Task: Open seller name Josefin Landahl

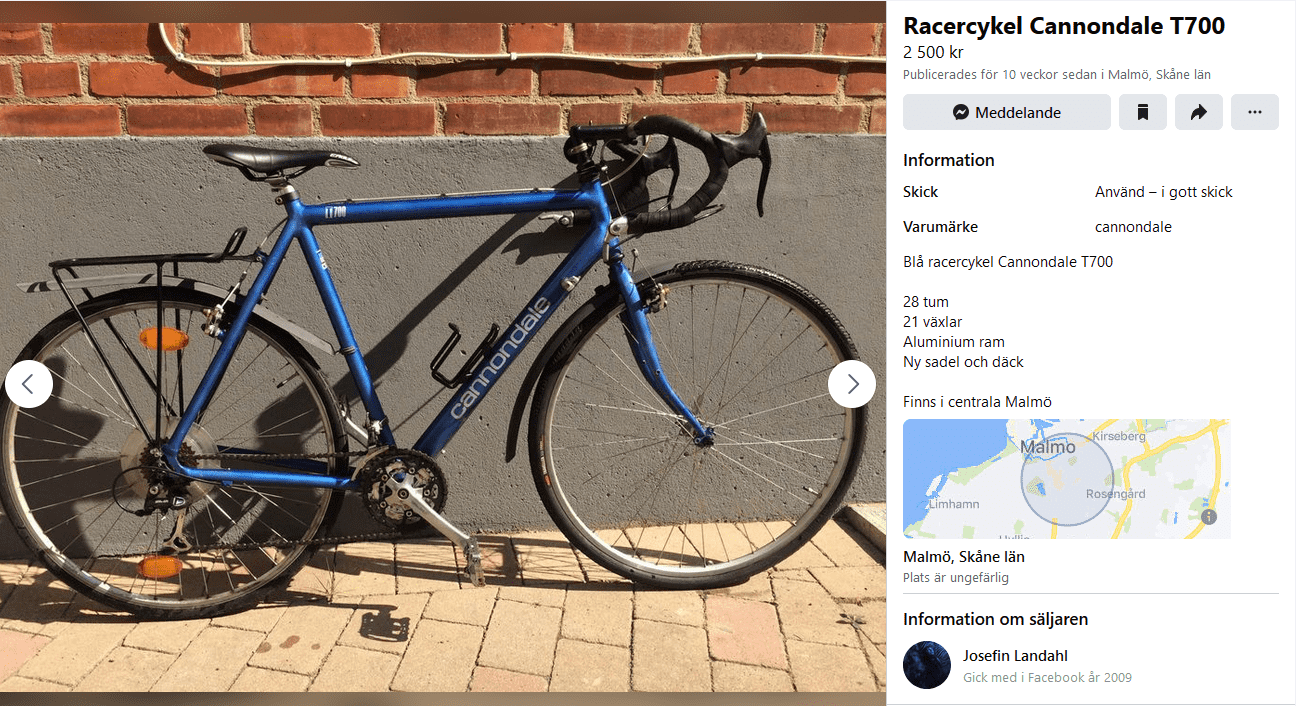Action: [1015, 656]
